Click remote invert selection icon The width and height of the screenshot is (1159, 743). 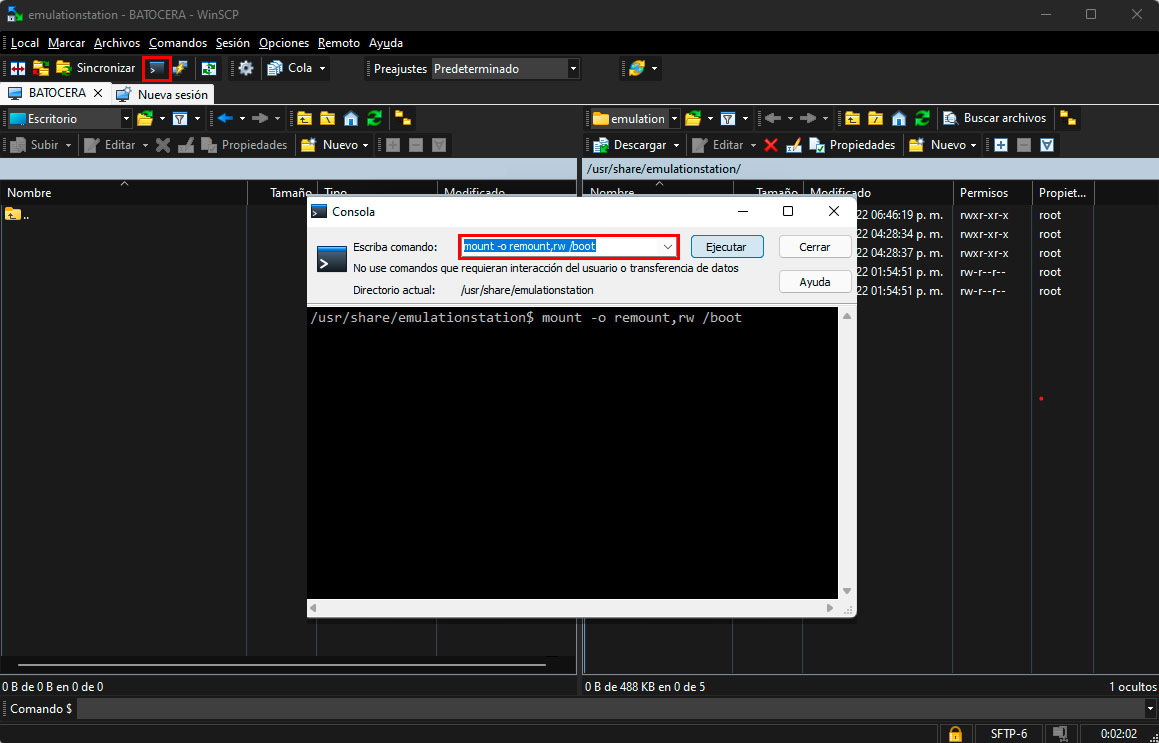[1047, 145]
